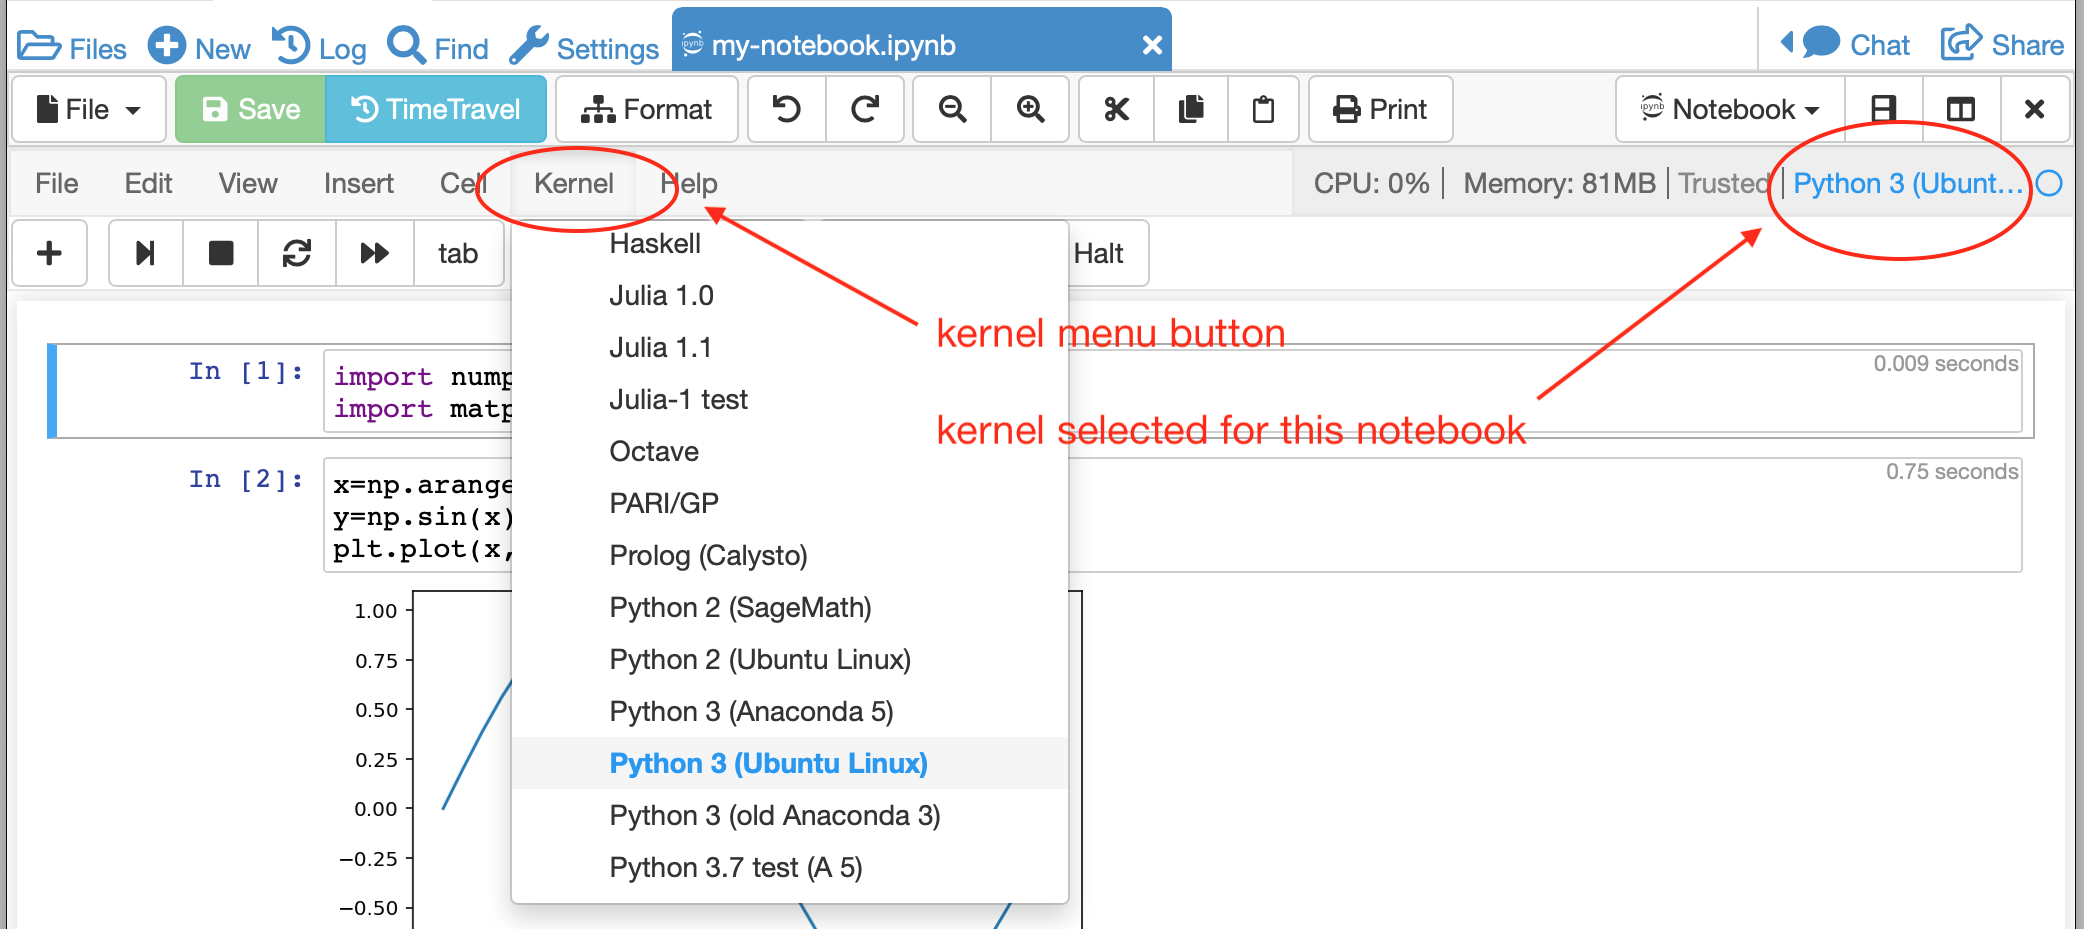Add a new cell with the plus button
This screenshot has height=929, width=2084.
pyautogui.click(x=49, y=253)
